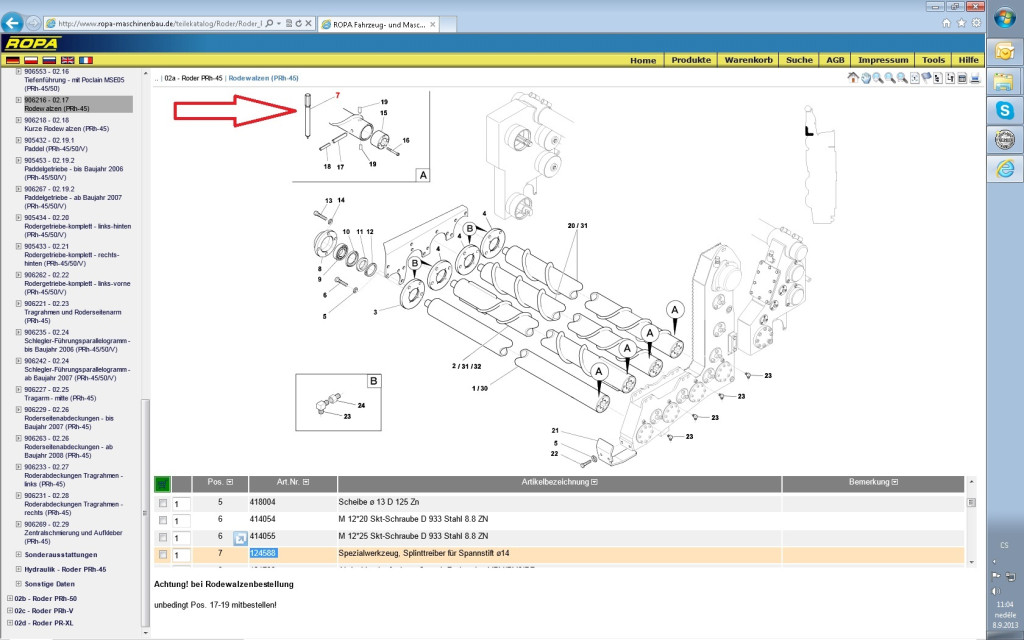1024x640 pixels.
Task: Expand the 02c - Roder PRh-V node
Action: coord(10,611)
